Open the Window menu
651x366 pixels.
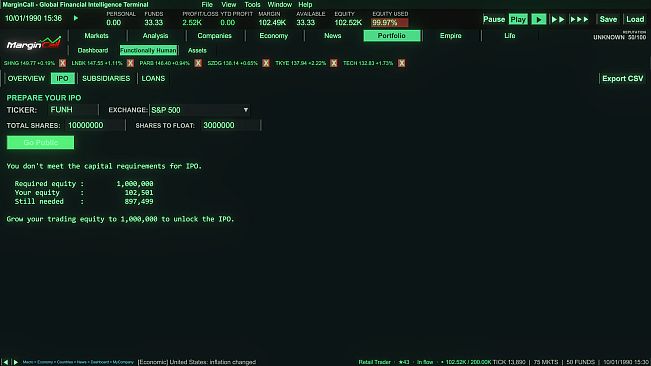click(x=279, y=5)
